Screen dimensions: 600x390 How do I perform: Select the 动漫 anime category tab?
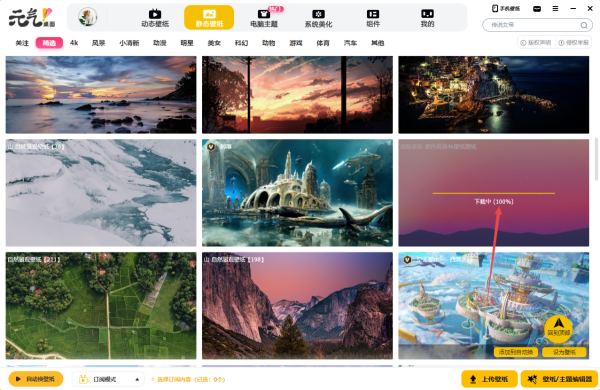[x=160, y=43]
